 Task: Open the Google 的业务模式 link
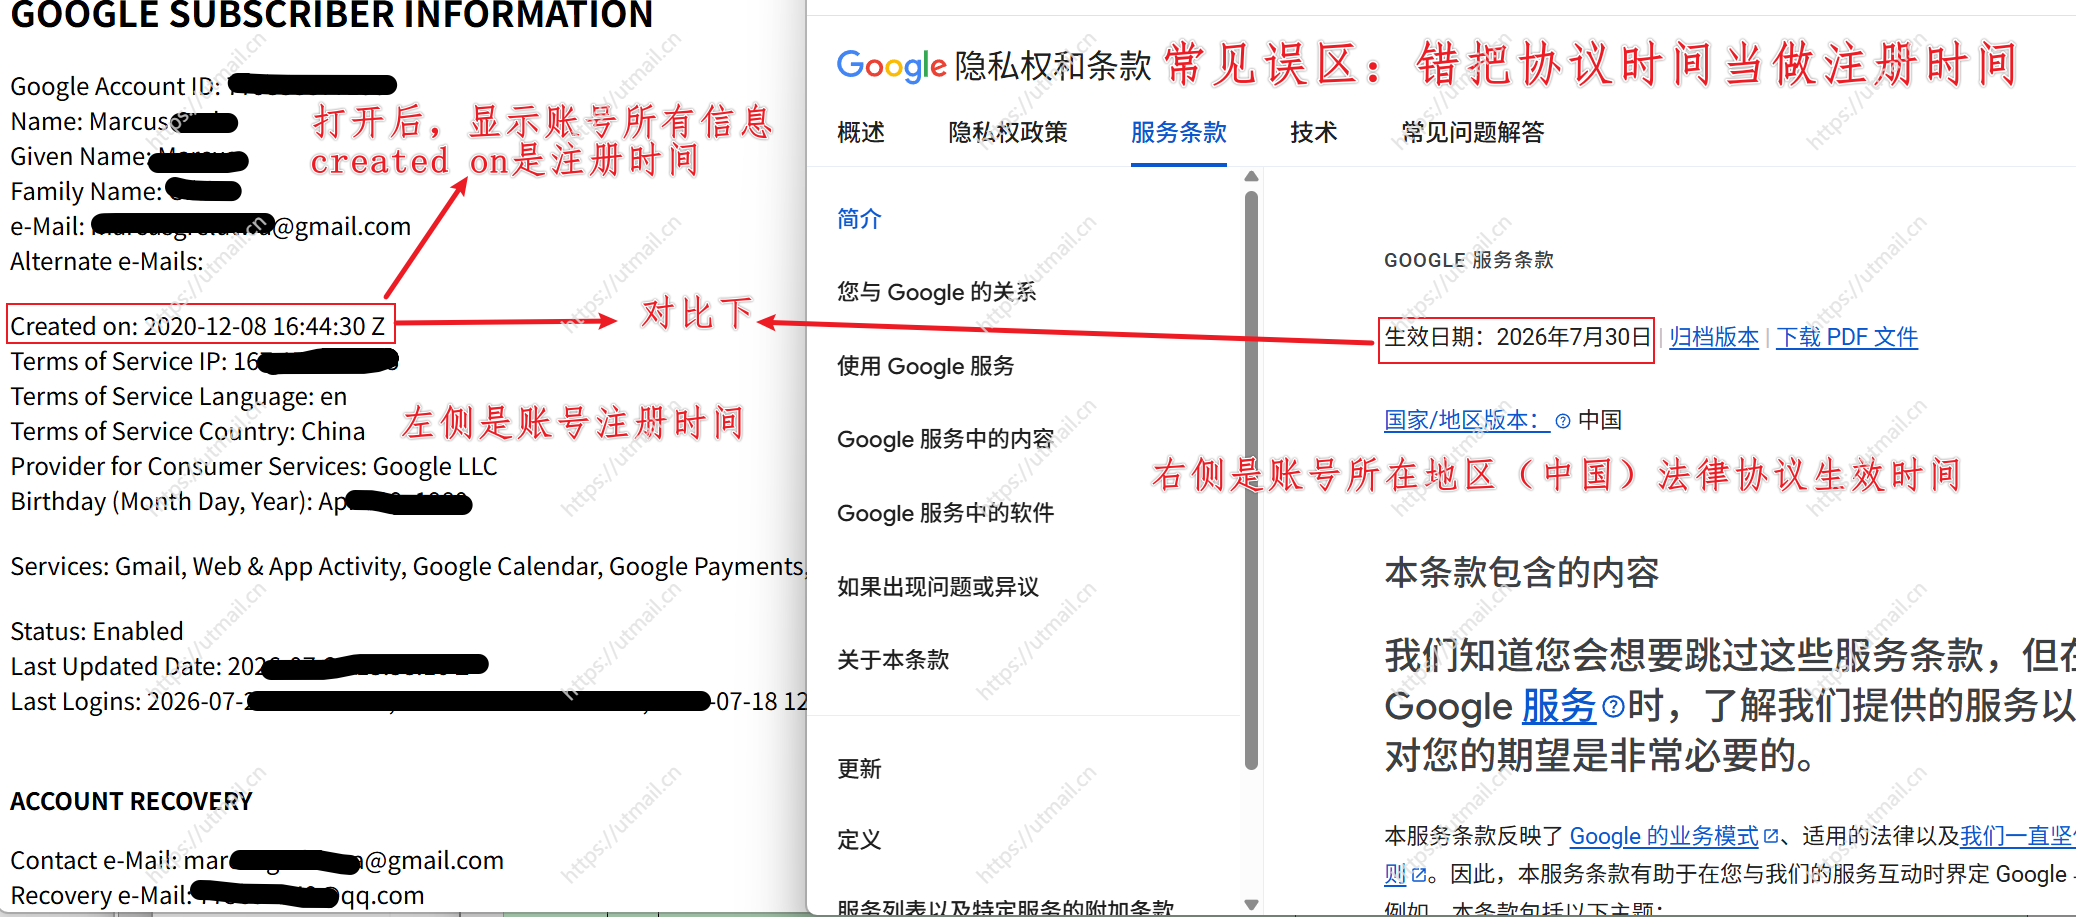pos(1664,836)
